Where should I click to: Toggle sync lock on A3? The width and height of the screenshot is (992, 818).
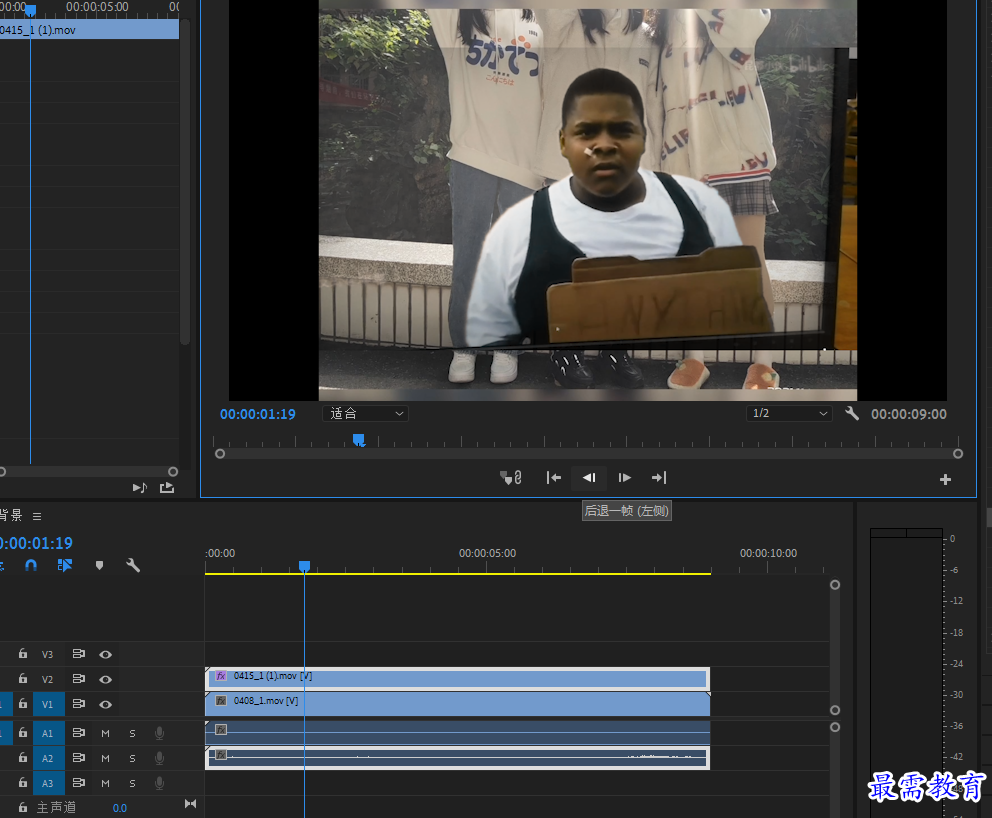click(x=78, y=783)
